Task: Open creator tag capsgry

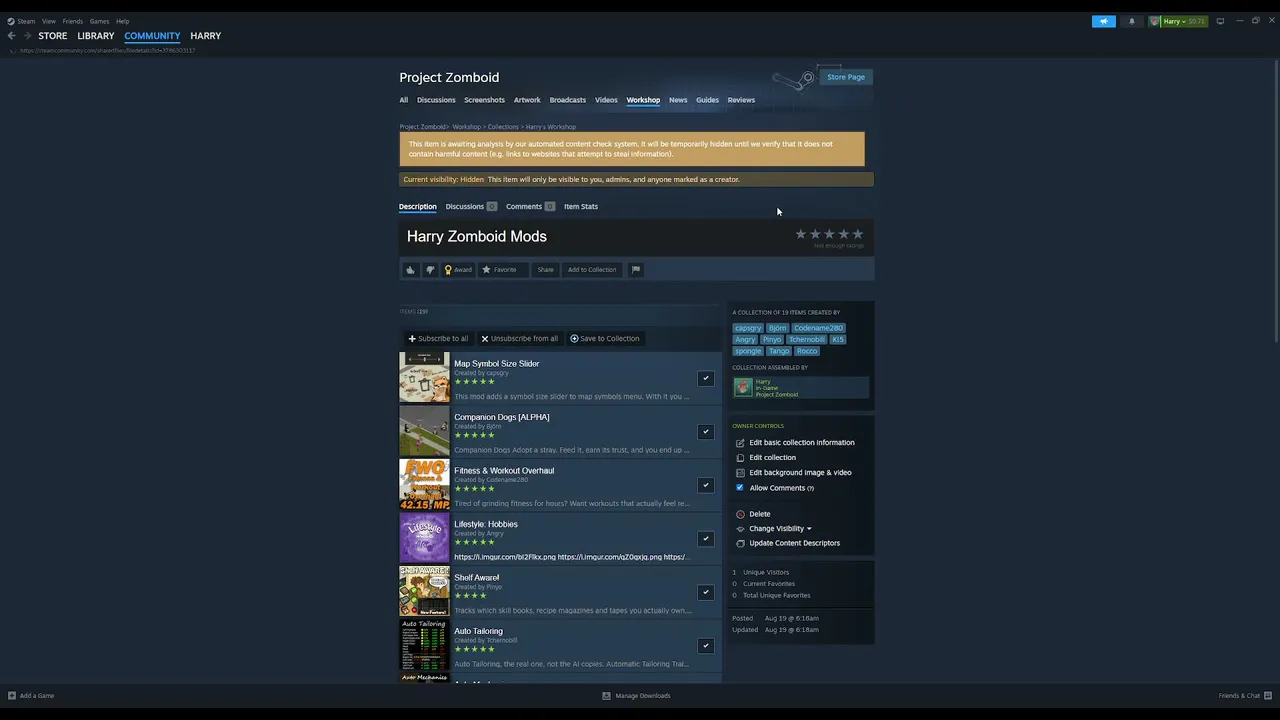Action: pyautogui.click(x=748, y=328)
